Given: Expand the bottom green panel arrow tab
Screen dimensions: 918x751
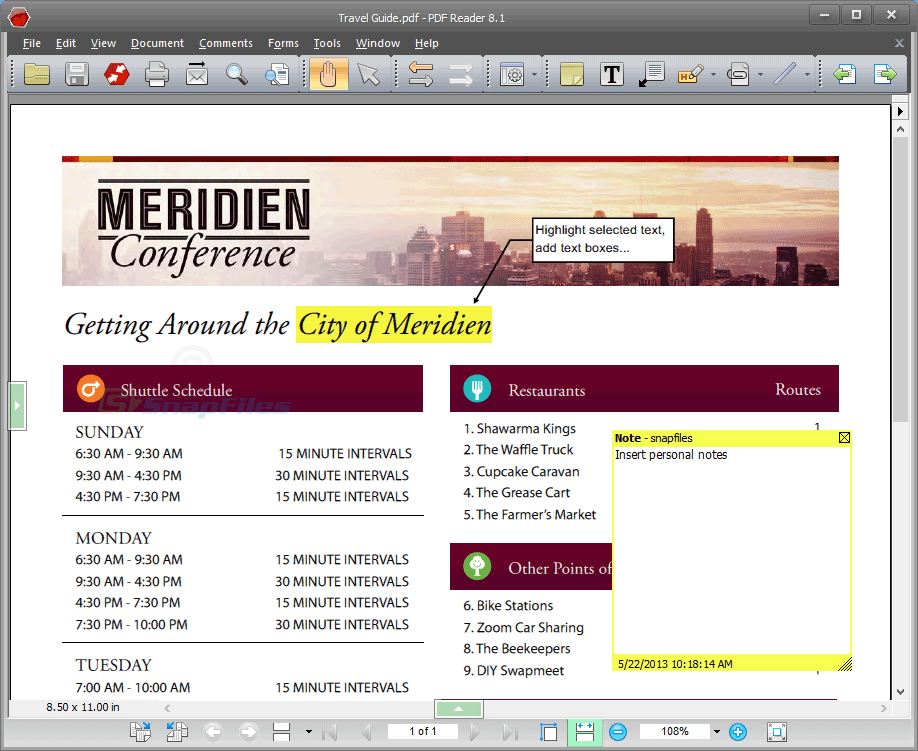Looking at the screenshot, I should click(459, 709).
